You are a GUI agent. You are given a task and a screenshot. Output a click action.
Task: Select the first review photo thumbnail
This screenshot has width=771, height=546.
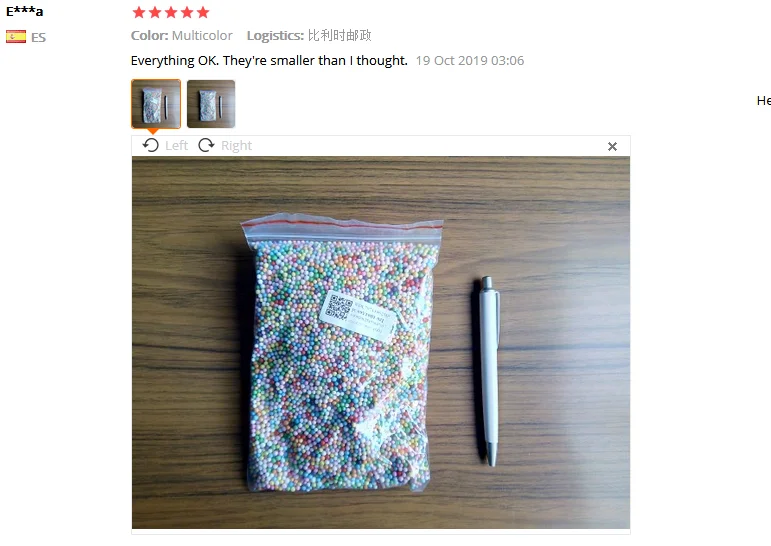[x=156, y=104]
